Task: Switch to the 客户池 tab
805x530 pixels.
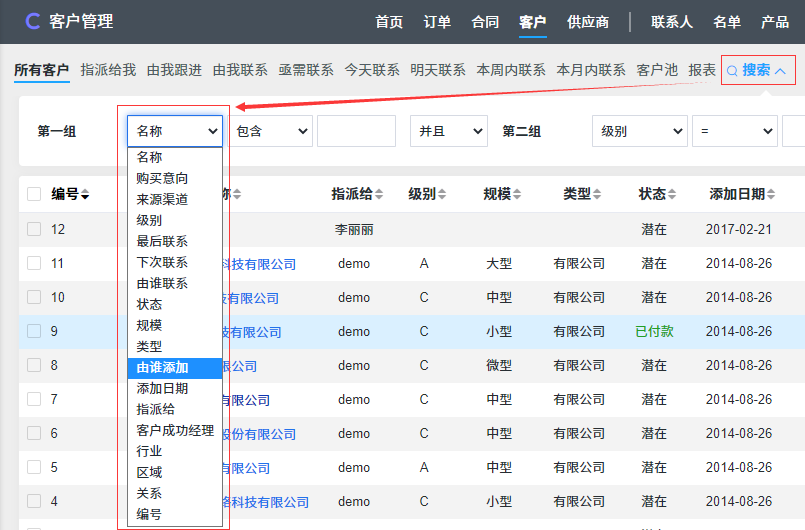Action: (x=657, y=70)
